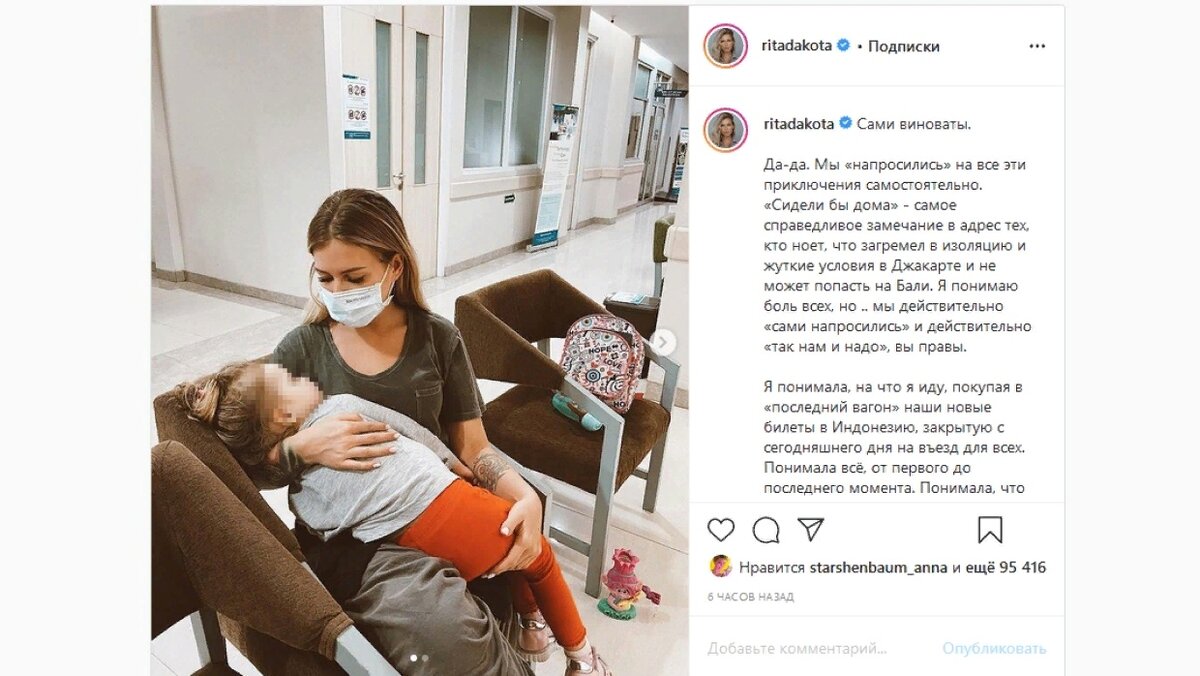Open ritadakota username in caption
Image resolution: width=1200 pixels, height=676 pixels.
point(798,124)
